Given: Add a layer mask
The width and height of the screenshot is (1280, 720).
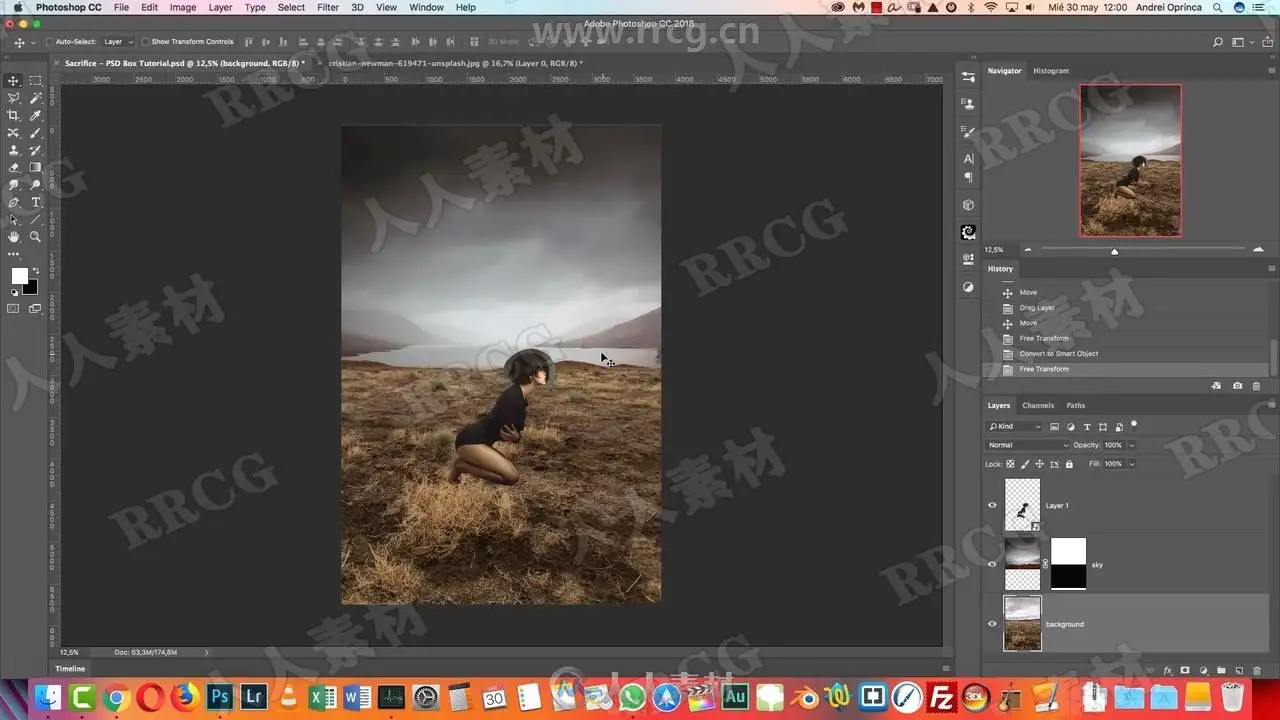Looking at the screenshot, I should (1185, 670).
